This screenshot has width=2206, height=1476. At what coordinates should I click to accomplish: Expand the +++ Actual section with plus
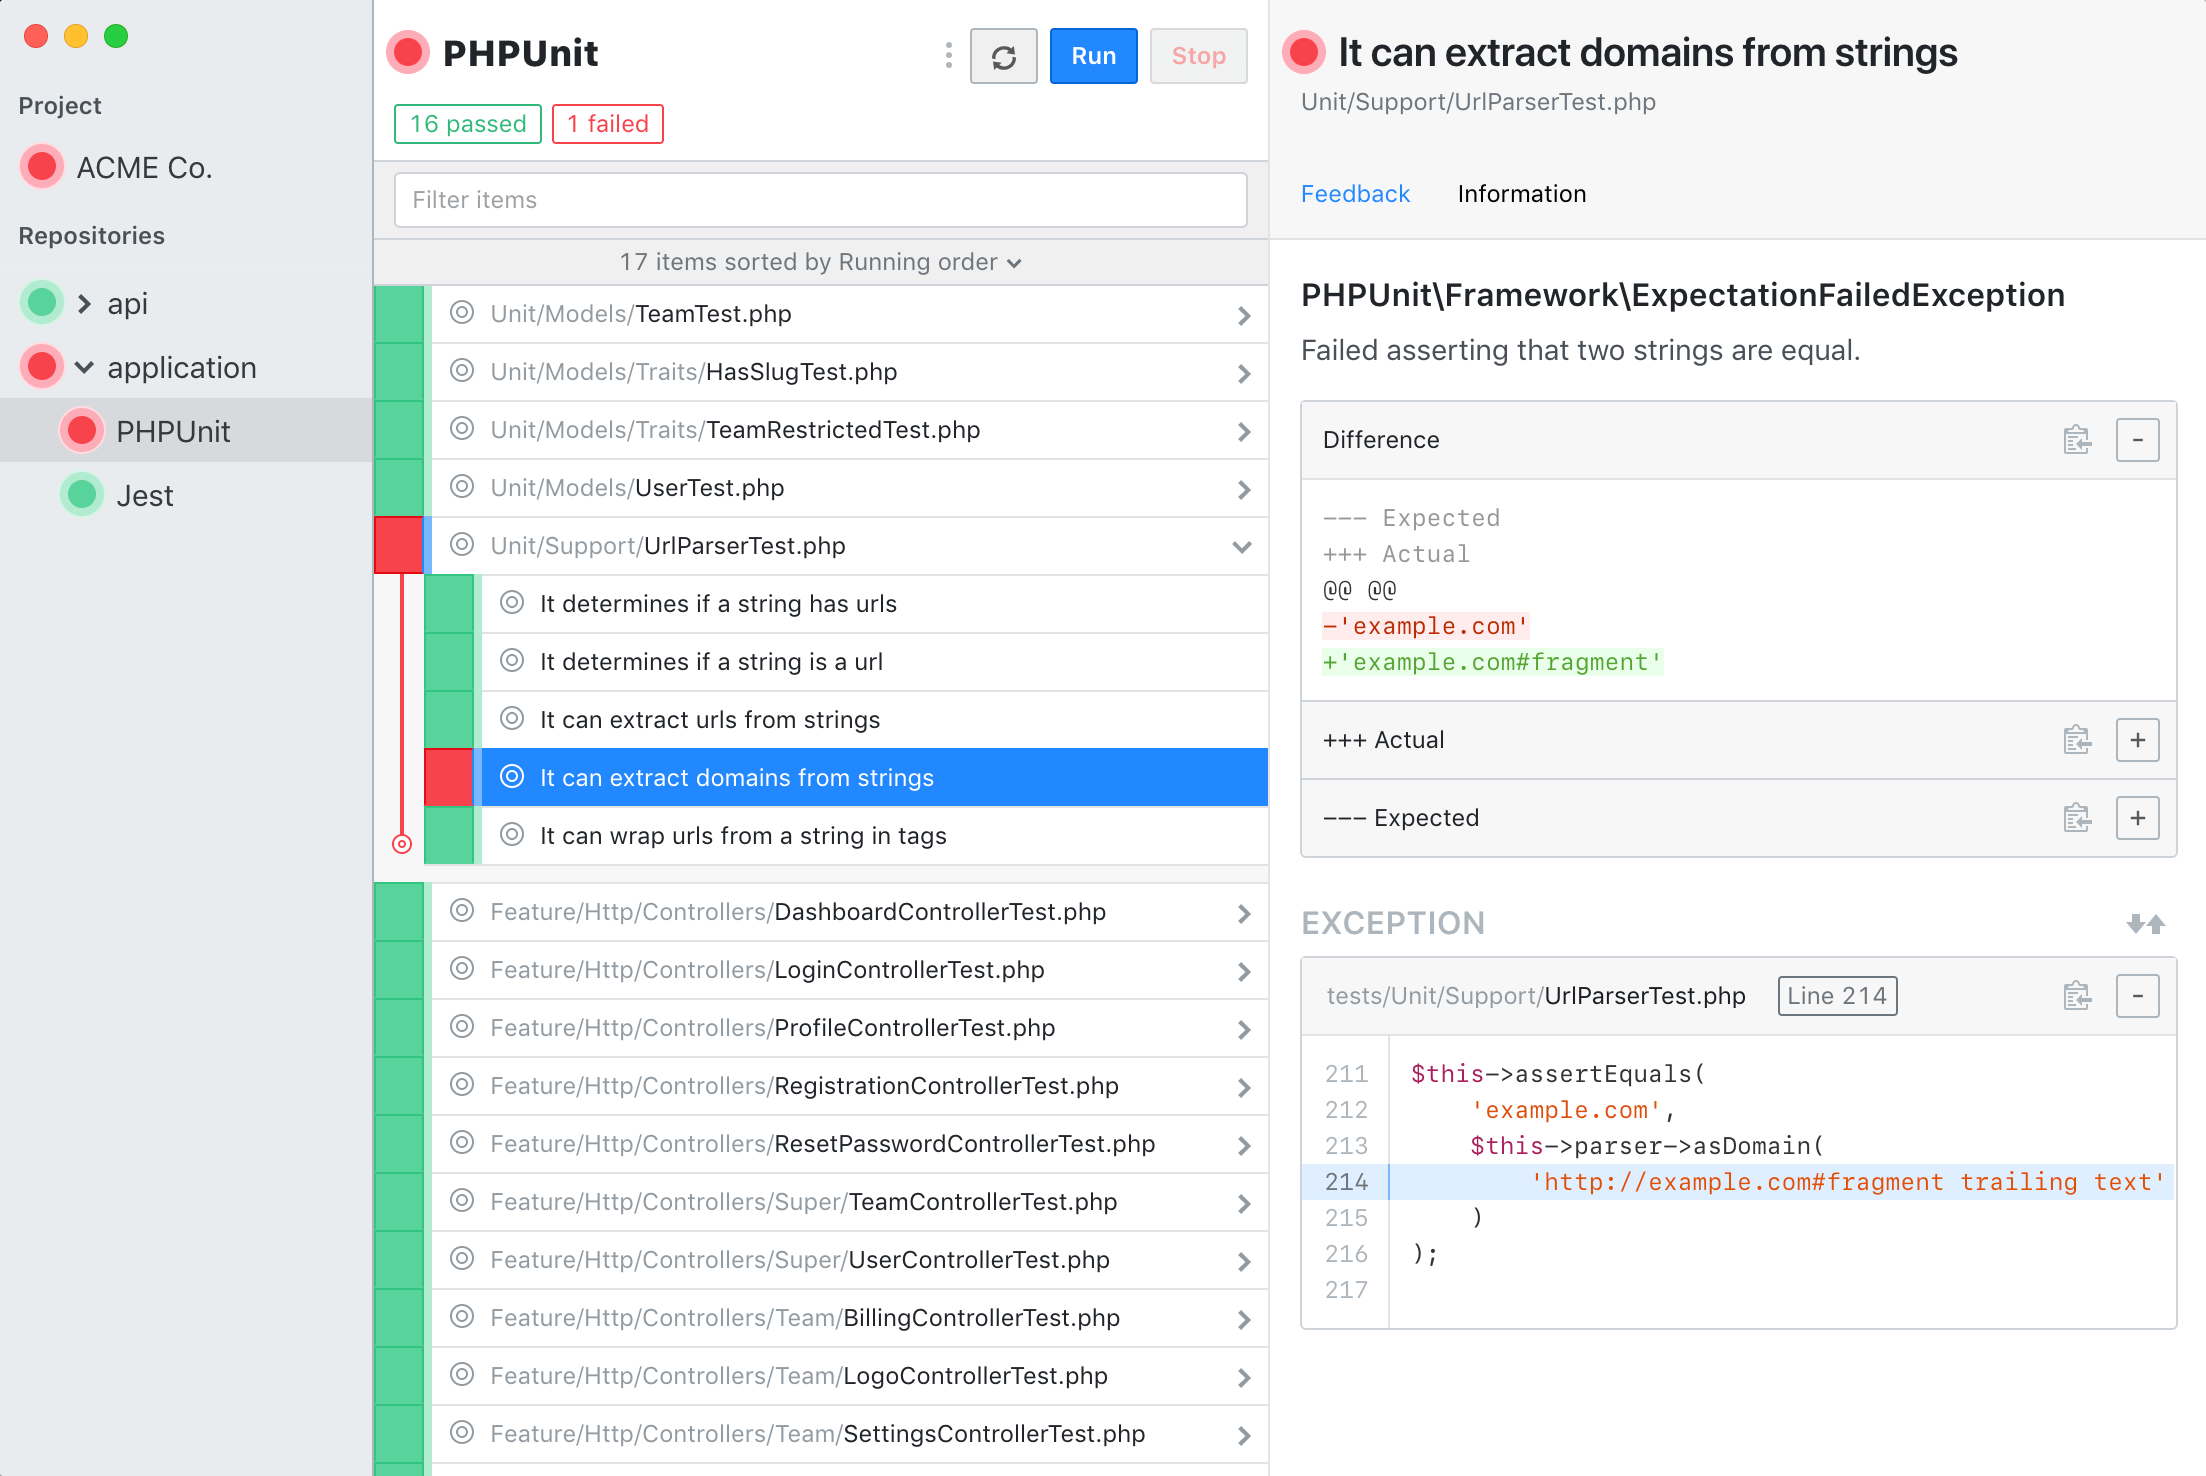[2137, 740]
